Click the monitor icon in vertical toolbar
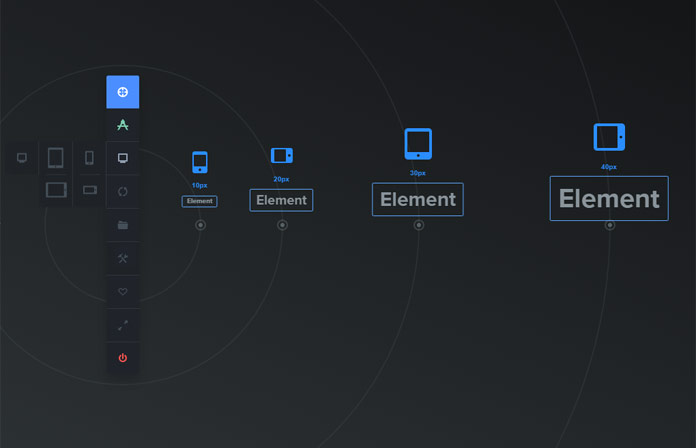 tap(122, 158)
